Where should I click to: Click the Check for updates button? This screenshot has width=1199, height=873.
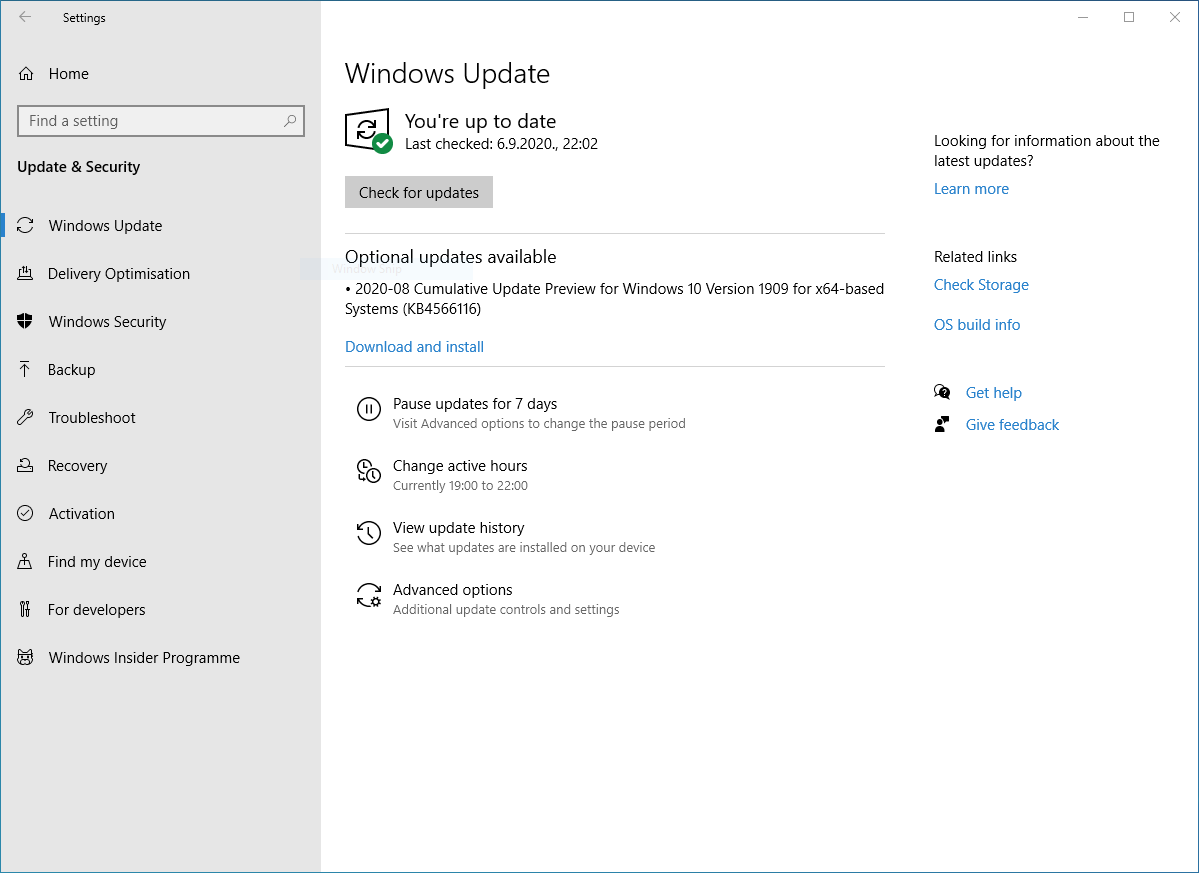pyautogui.click(x=419, y=193)
